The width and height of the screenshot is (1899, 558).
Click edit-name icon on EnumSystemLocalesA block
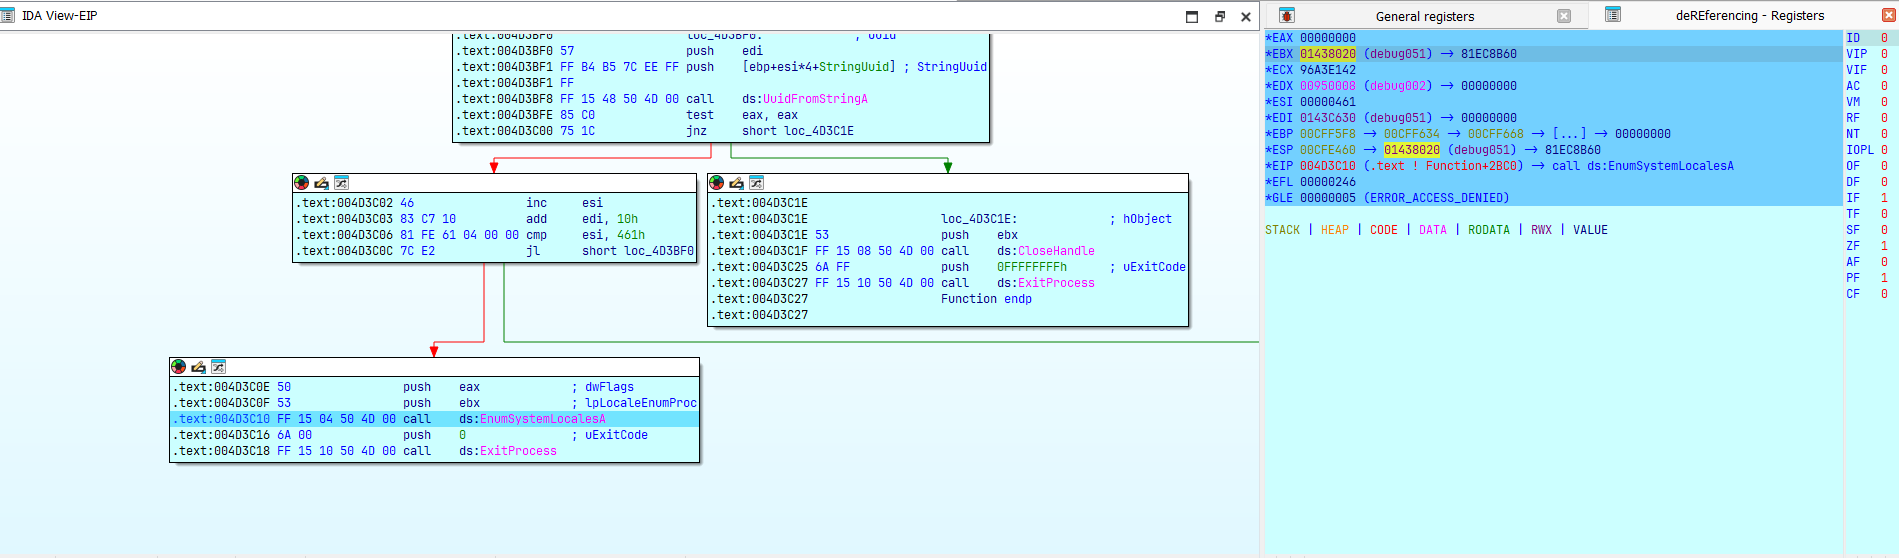tap(198, 367)
